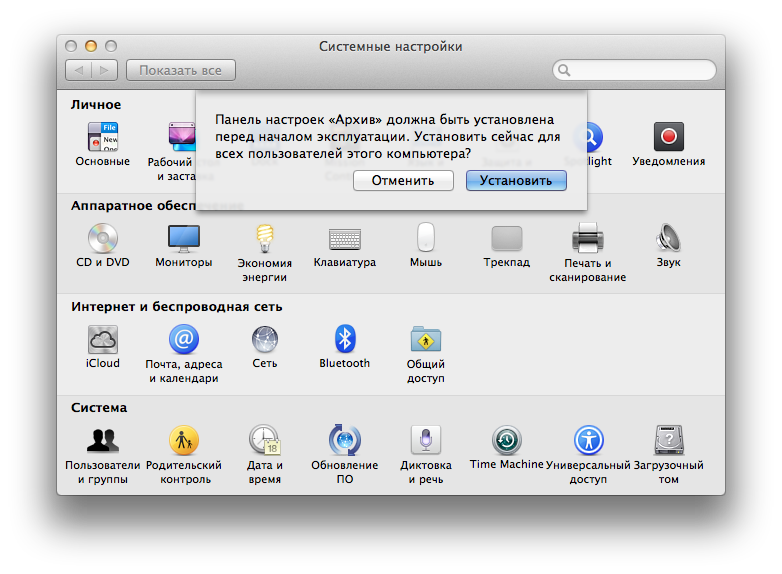Open the Уведомления preferences icon

(x=668, y=138)
